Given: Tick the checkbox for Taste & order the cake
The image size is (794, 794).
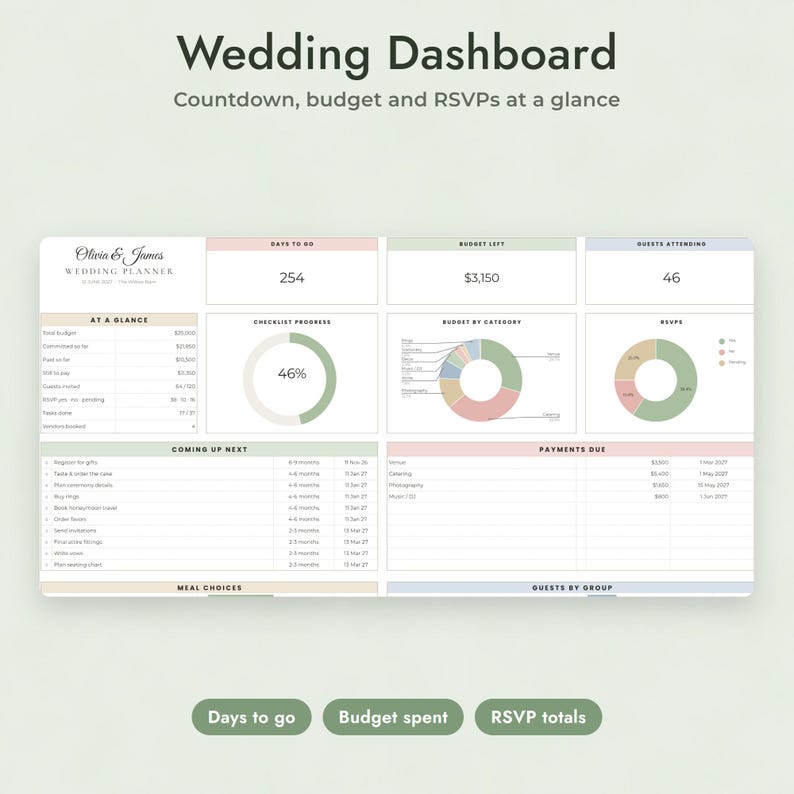Looking at the screenshot, I should click(x=47, y=474).
